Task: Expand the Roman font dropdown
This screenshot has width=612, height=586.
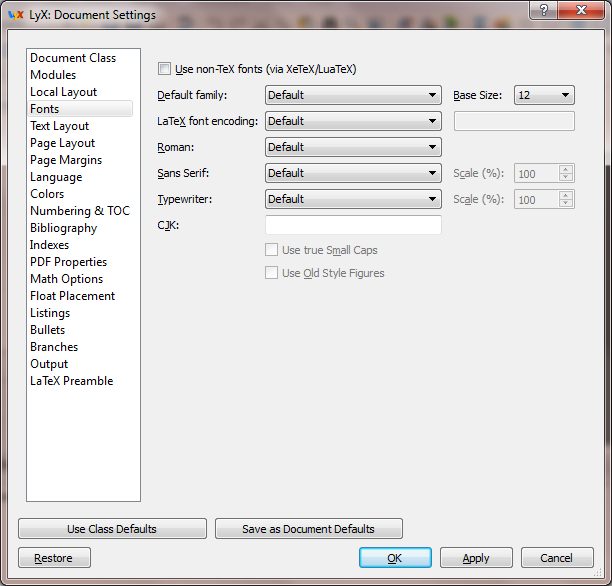Action: coord(353,147)
